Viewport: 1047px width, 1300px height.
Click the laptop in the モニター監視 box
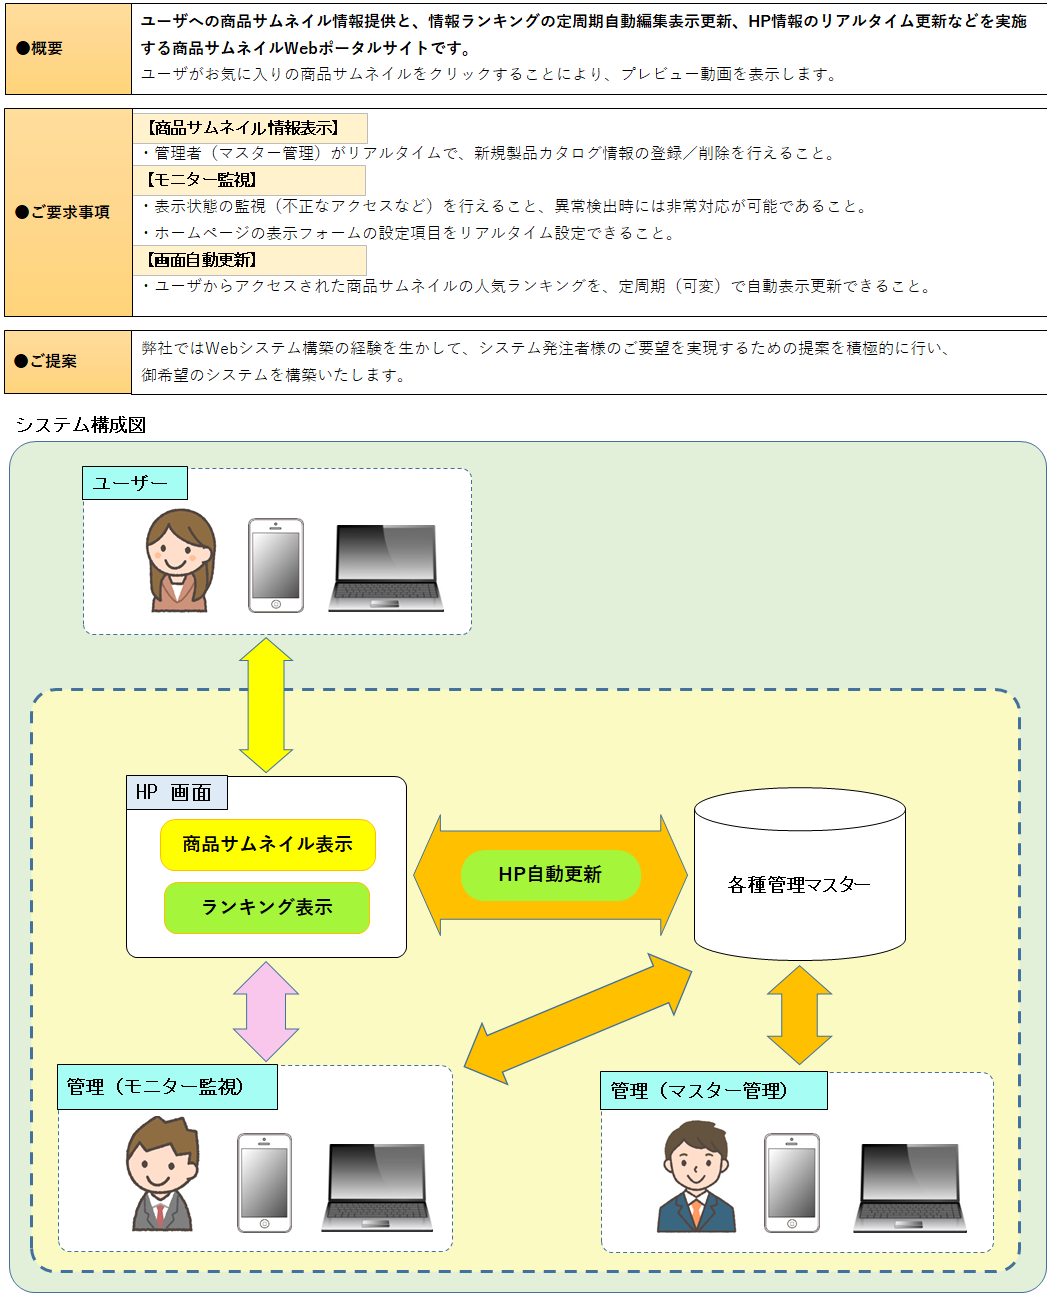click(377, 1186)
